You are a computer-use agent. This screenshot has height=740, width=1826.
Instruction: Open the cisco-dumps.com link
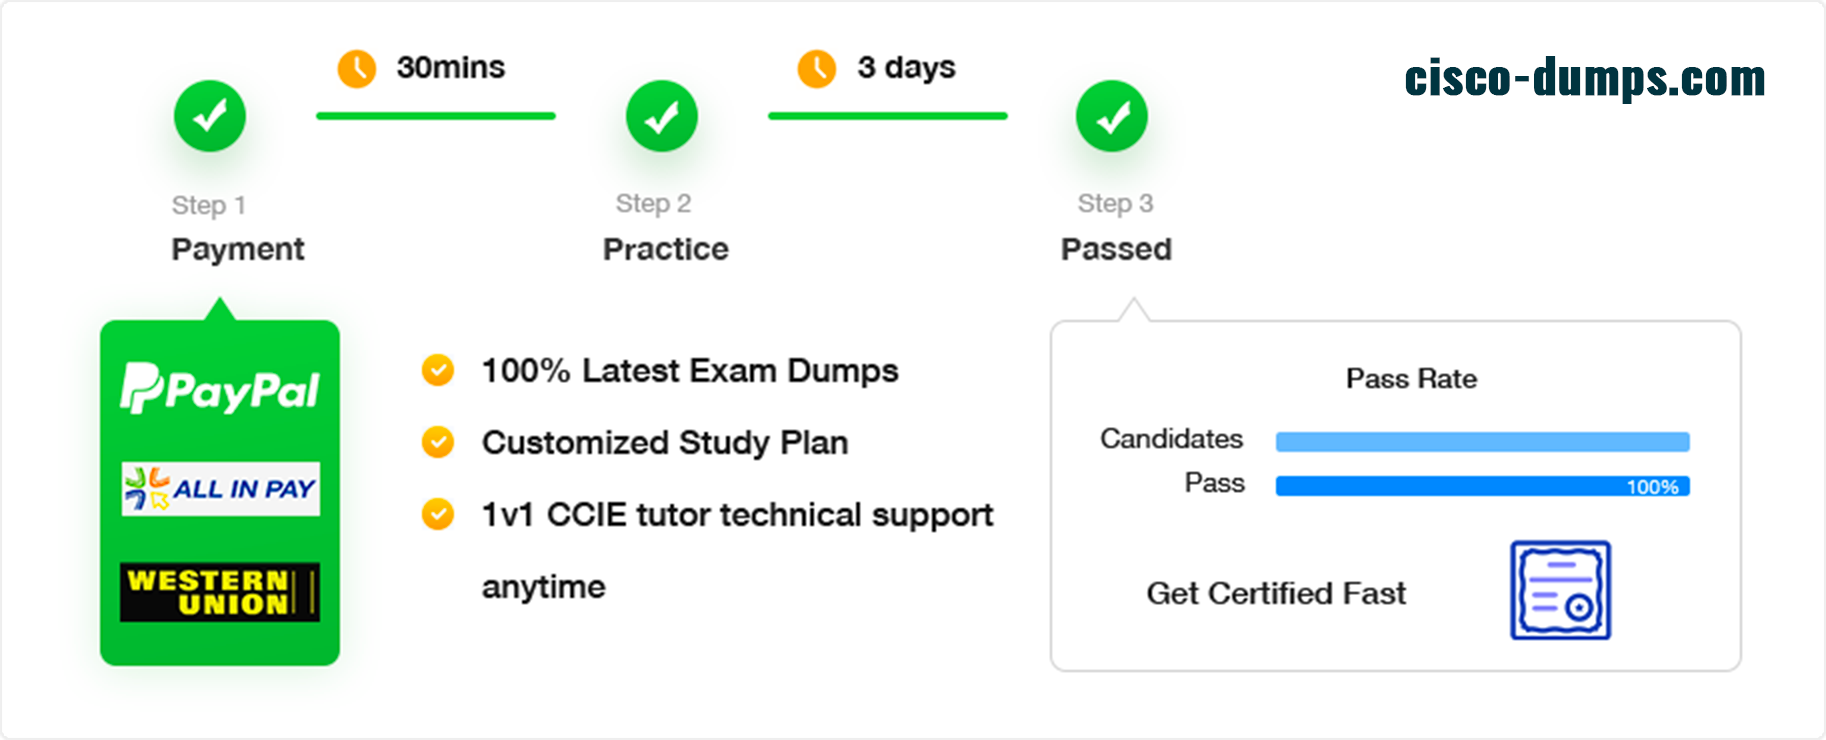(x=1585, y=78)
